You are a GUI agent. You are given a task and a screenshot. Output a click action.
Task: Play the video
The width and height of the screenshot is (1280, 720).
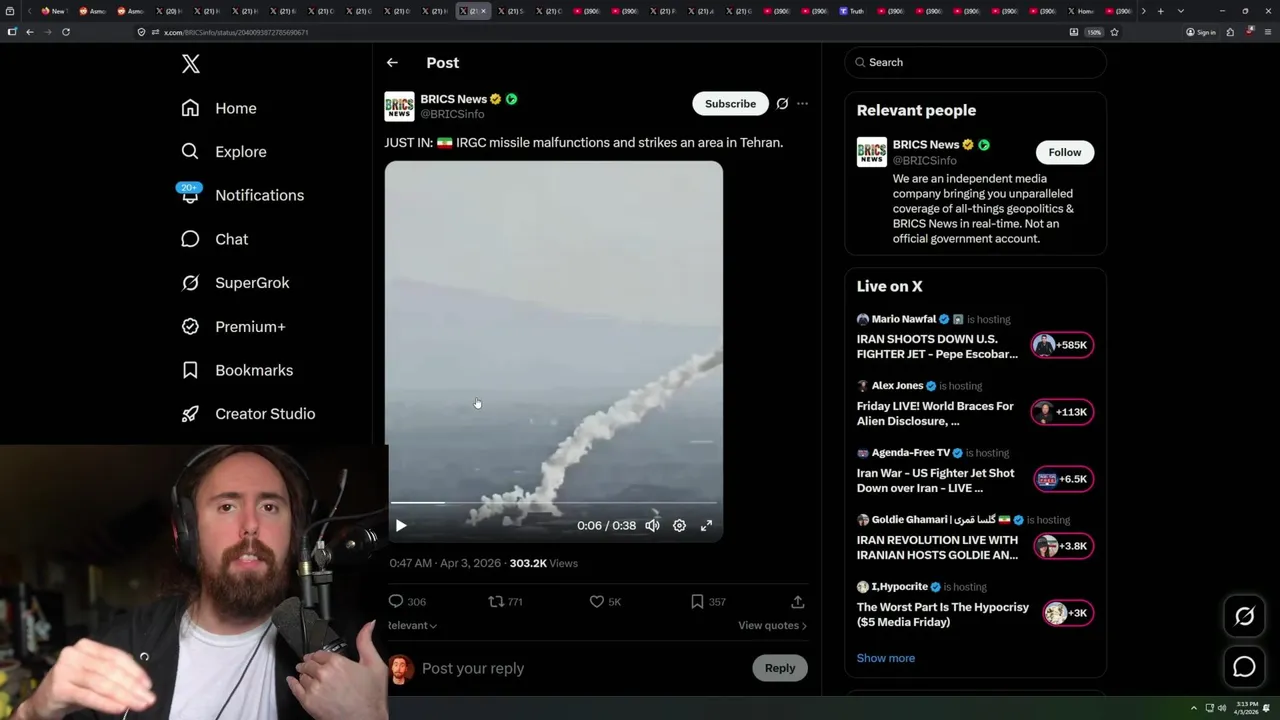pos(401,525)
